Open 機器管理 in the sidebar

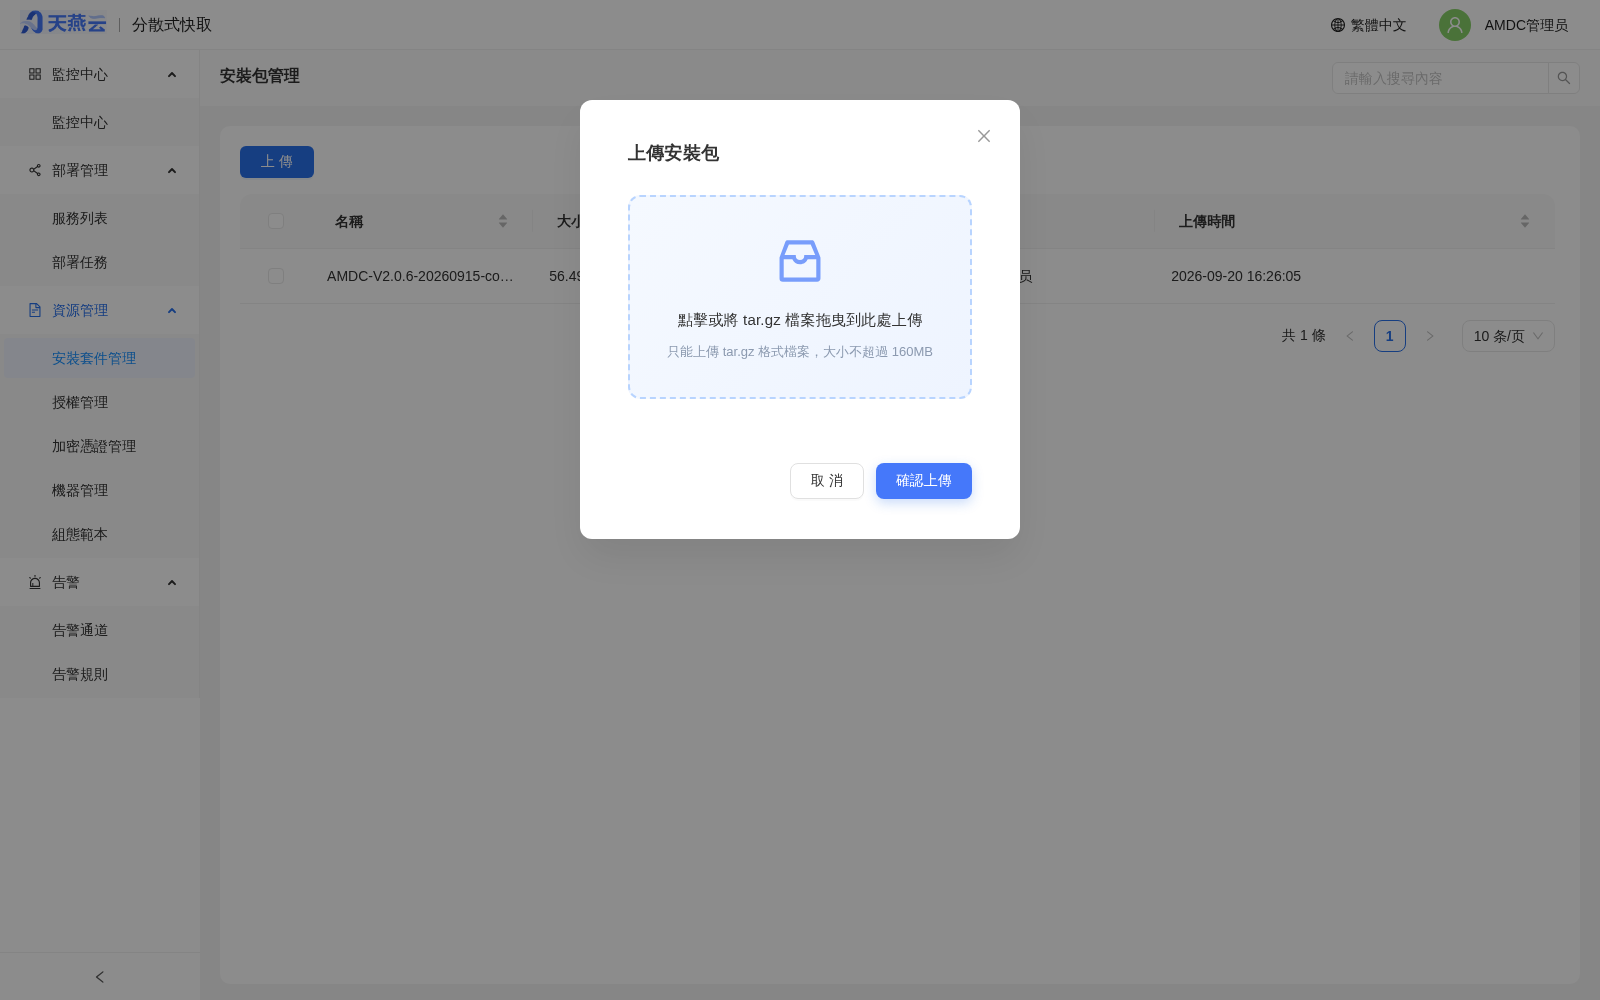coord(100,490)
